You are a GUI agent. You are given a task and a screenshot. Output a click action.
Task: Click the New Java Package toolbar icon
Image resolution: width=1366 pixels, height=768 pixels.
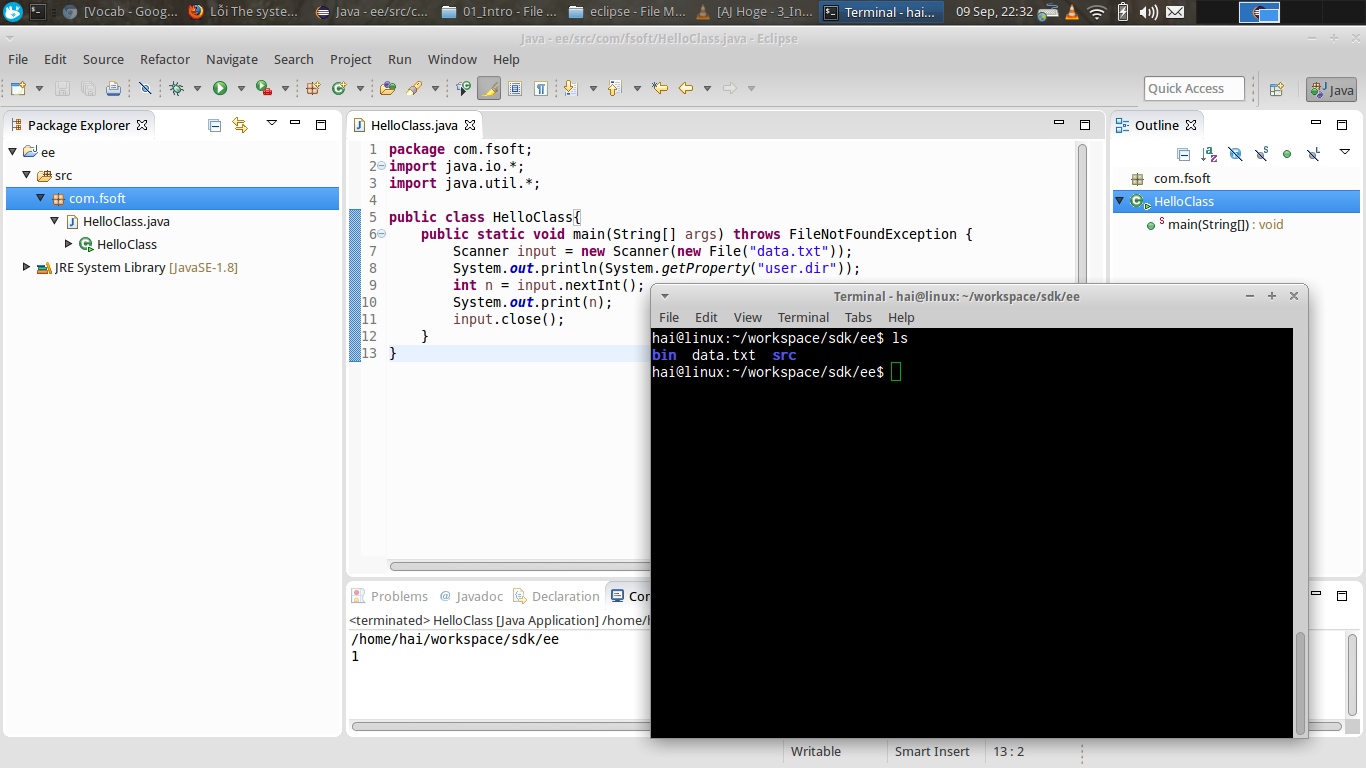(x=313, y=89)
